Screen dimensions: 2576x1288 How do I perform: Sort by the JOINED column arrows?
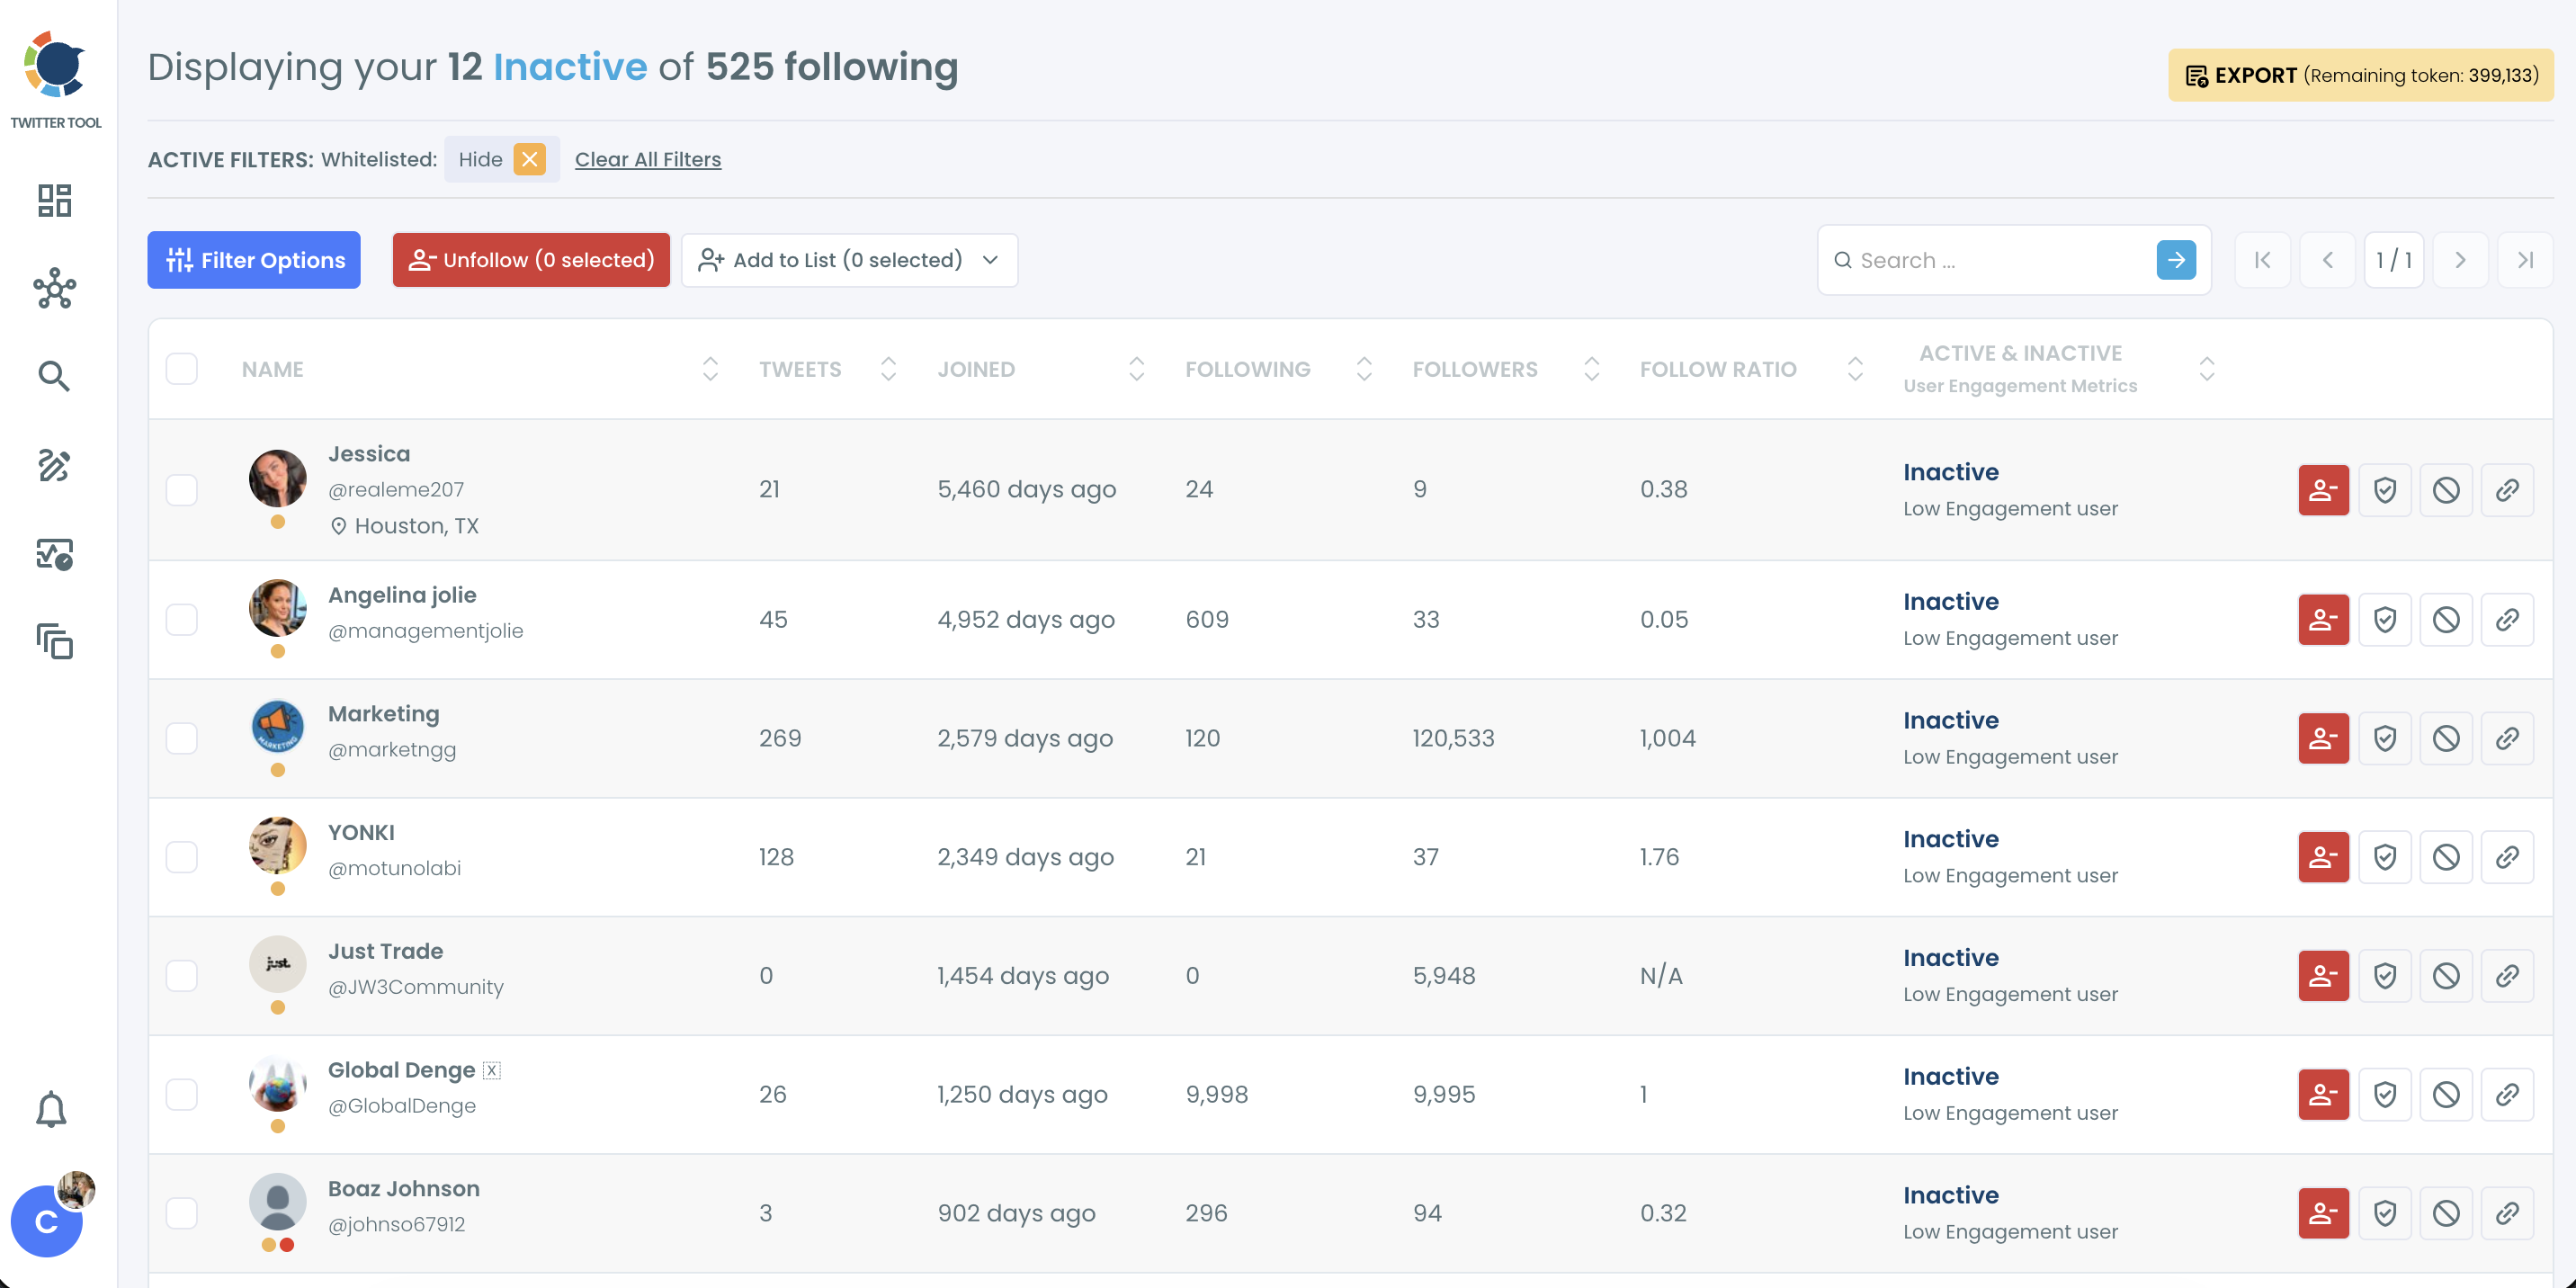[1136, 369]
